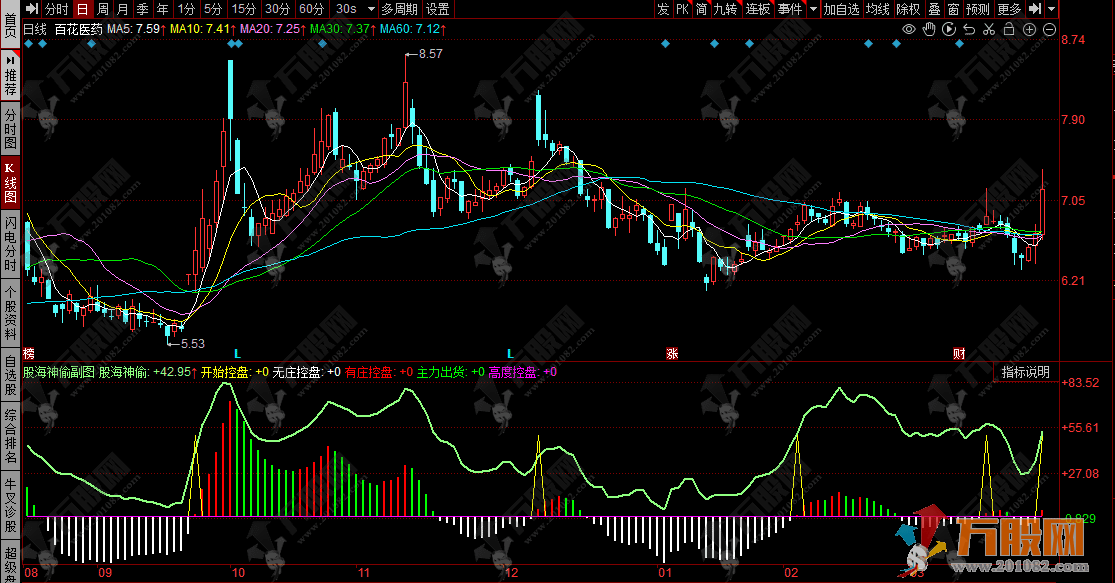Click the 事件 events button
1115x583 pixels.
[790, 9]
